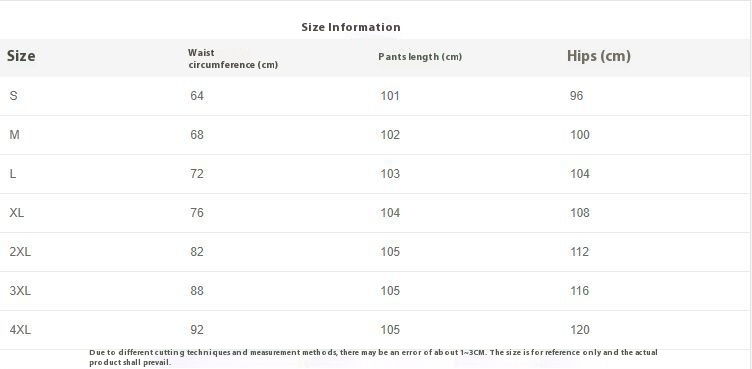The image size is (752, 369).
Task: Select the Size column header
Action: point(21,56)
